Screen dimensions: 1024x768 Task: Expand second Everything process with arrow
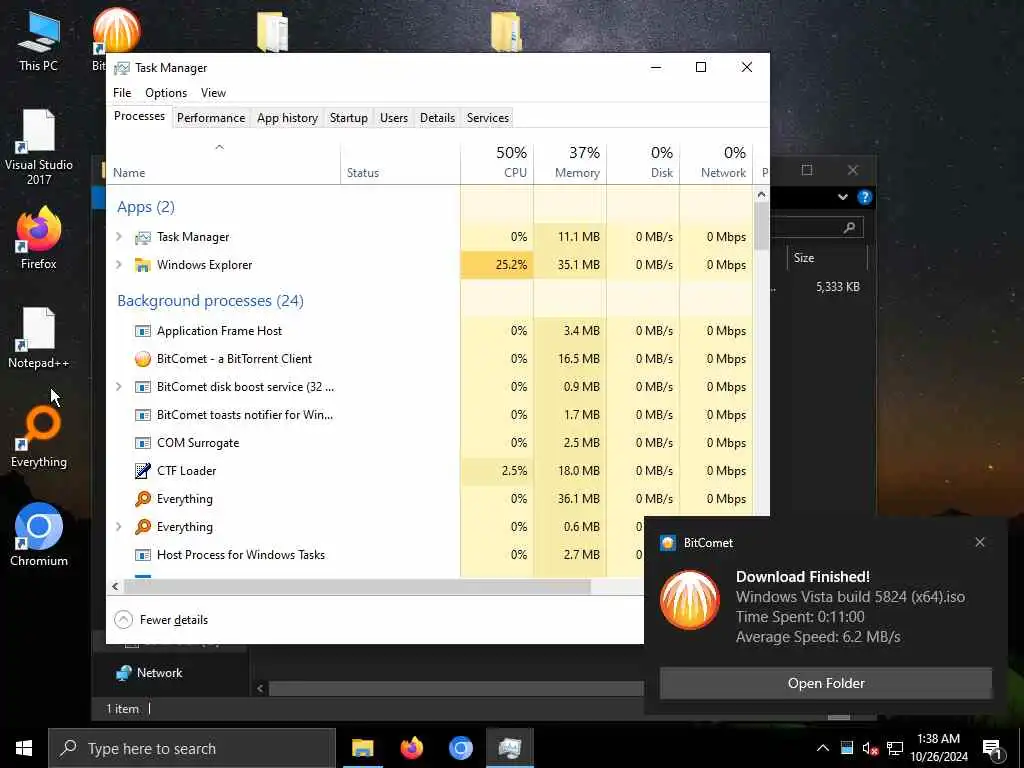119,526
